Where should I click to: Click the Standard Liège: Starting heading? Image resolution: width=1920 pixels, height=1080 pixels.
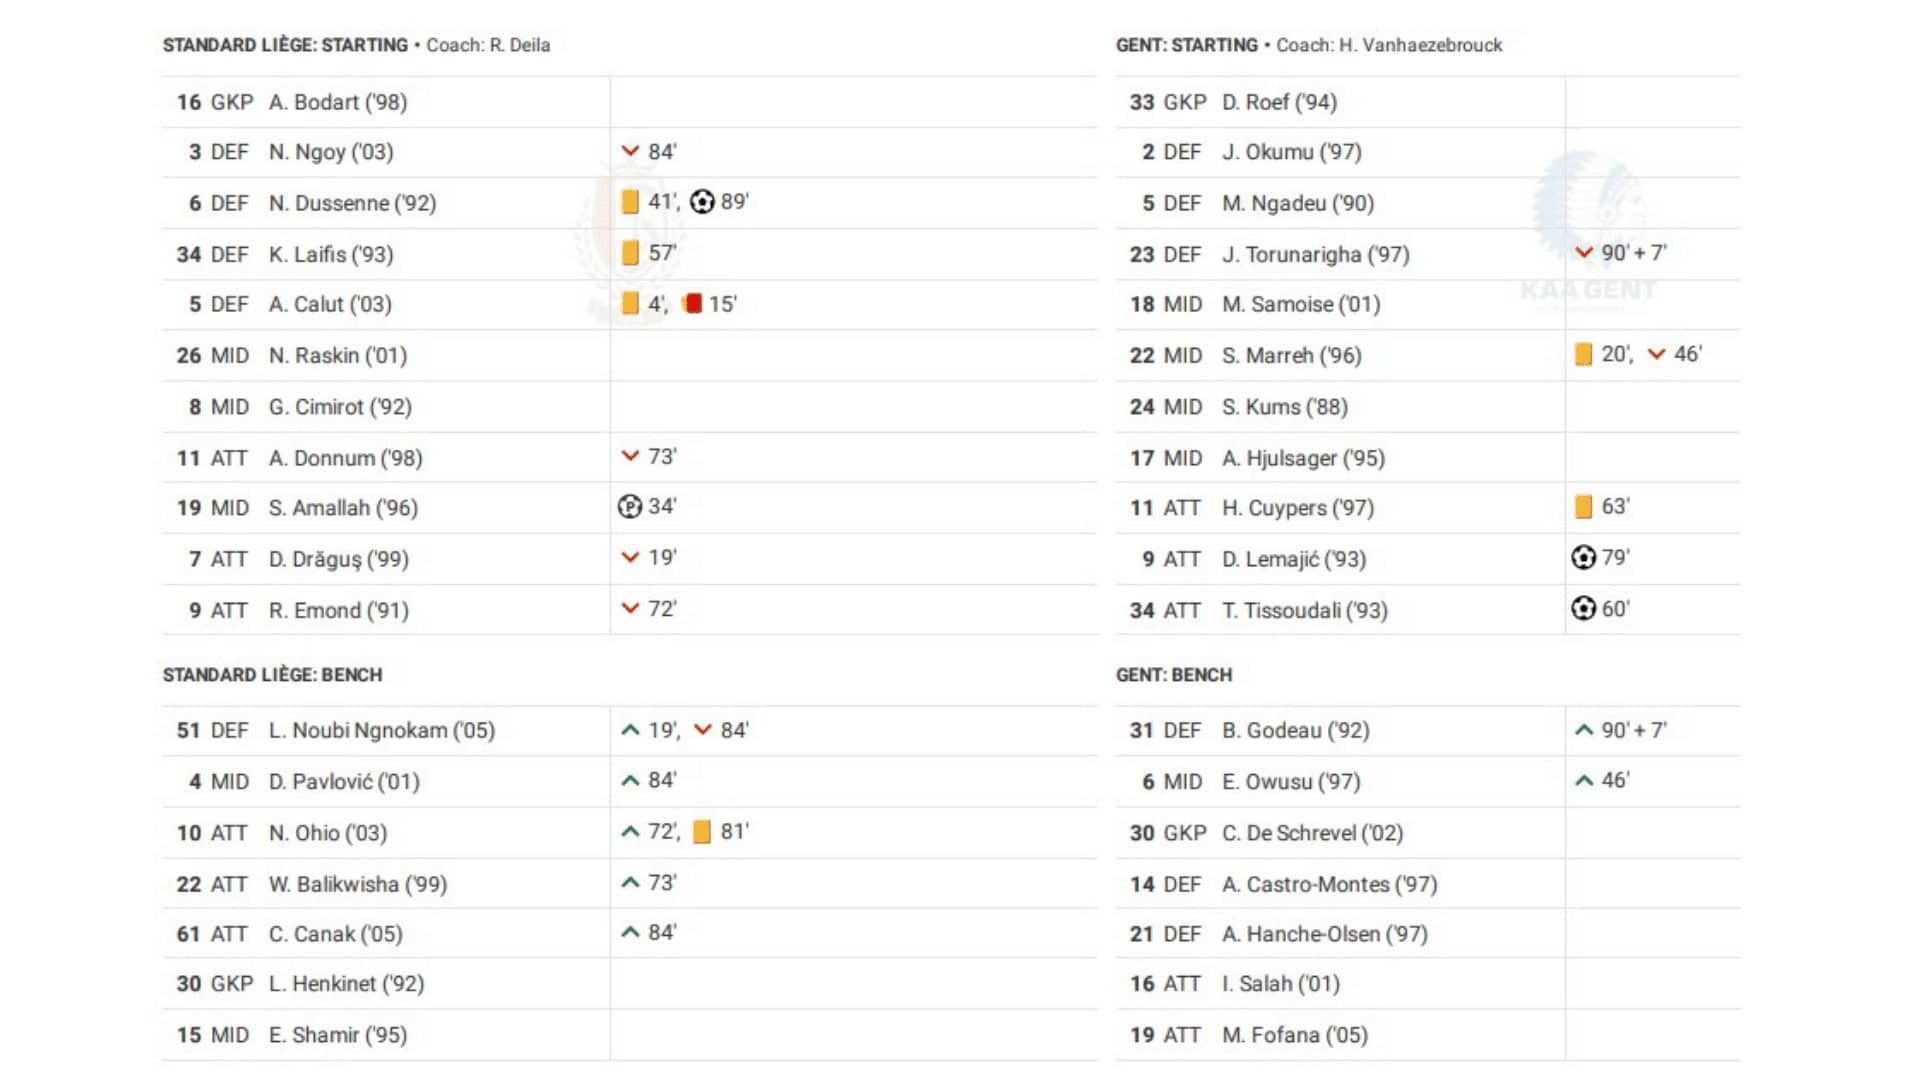[x=285, y=45]
